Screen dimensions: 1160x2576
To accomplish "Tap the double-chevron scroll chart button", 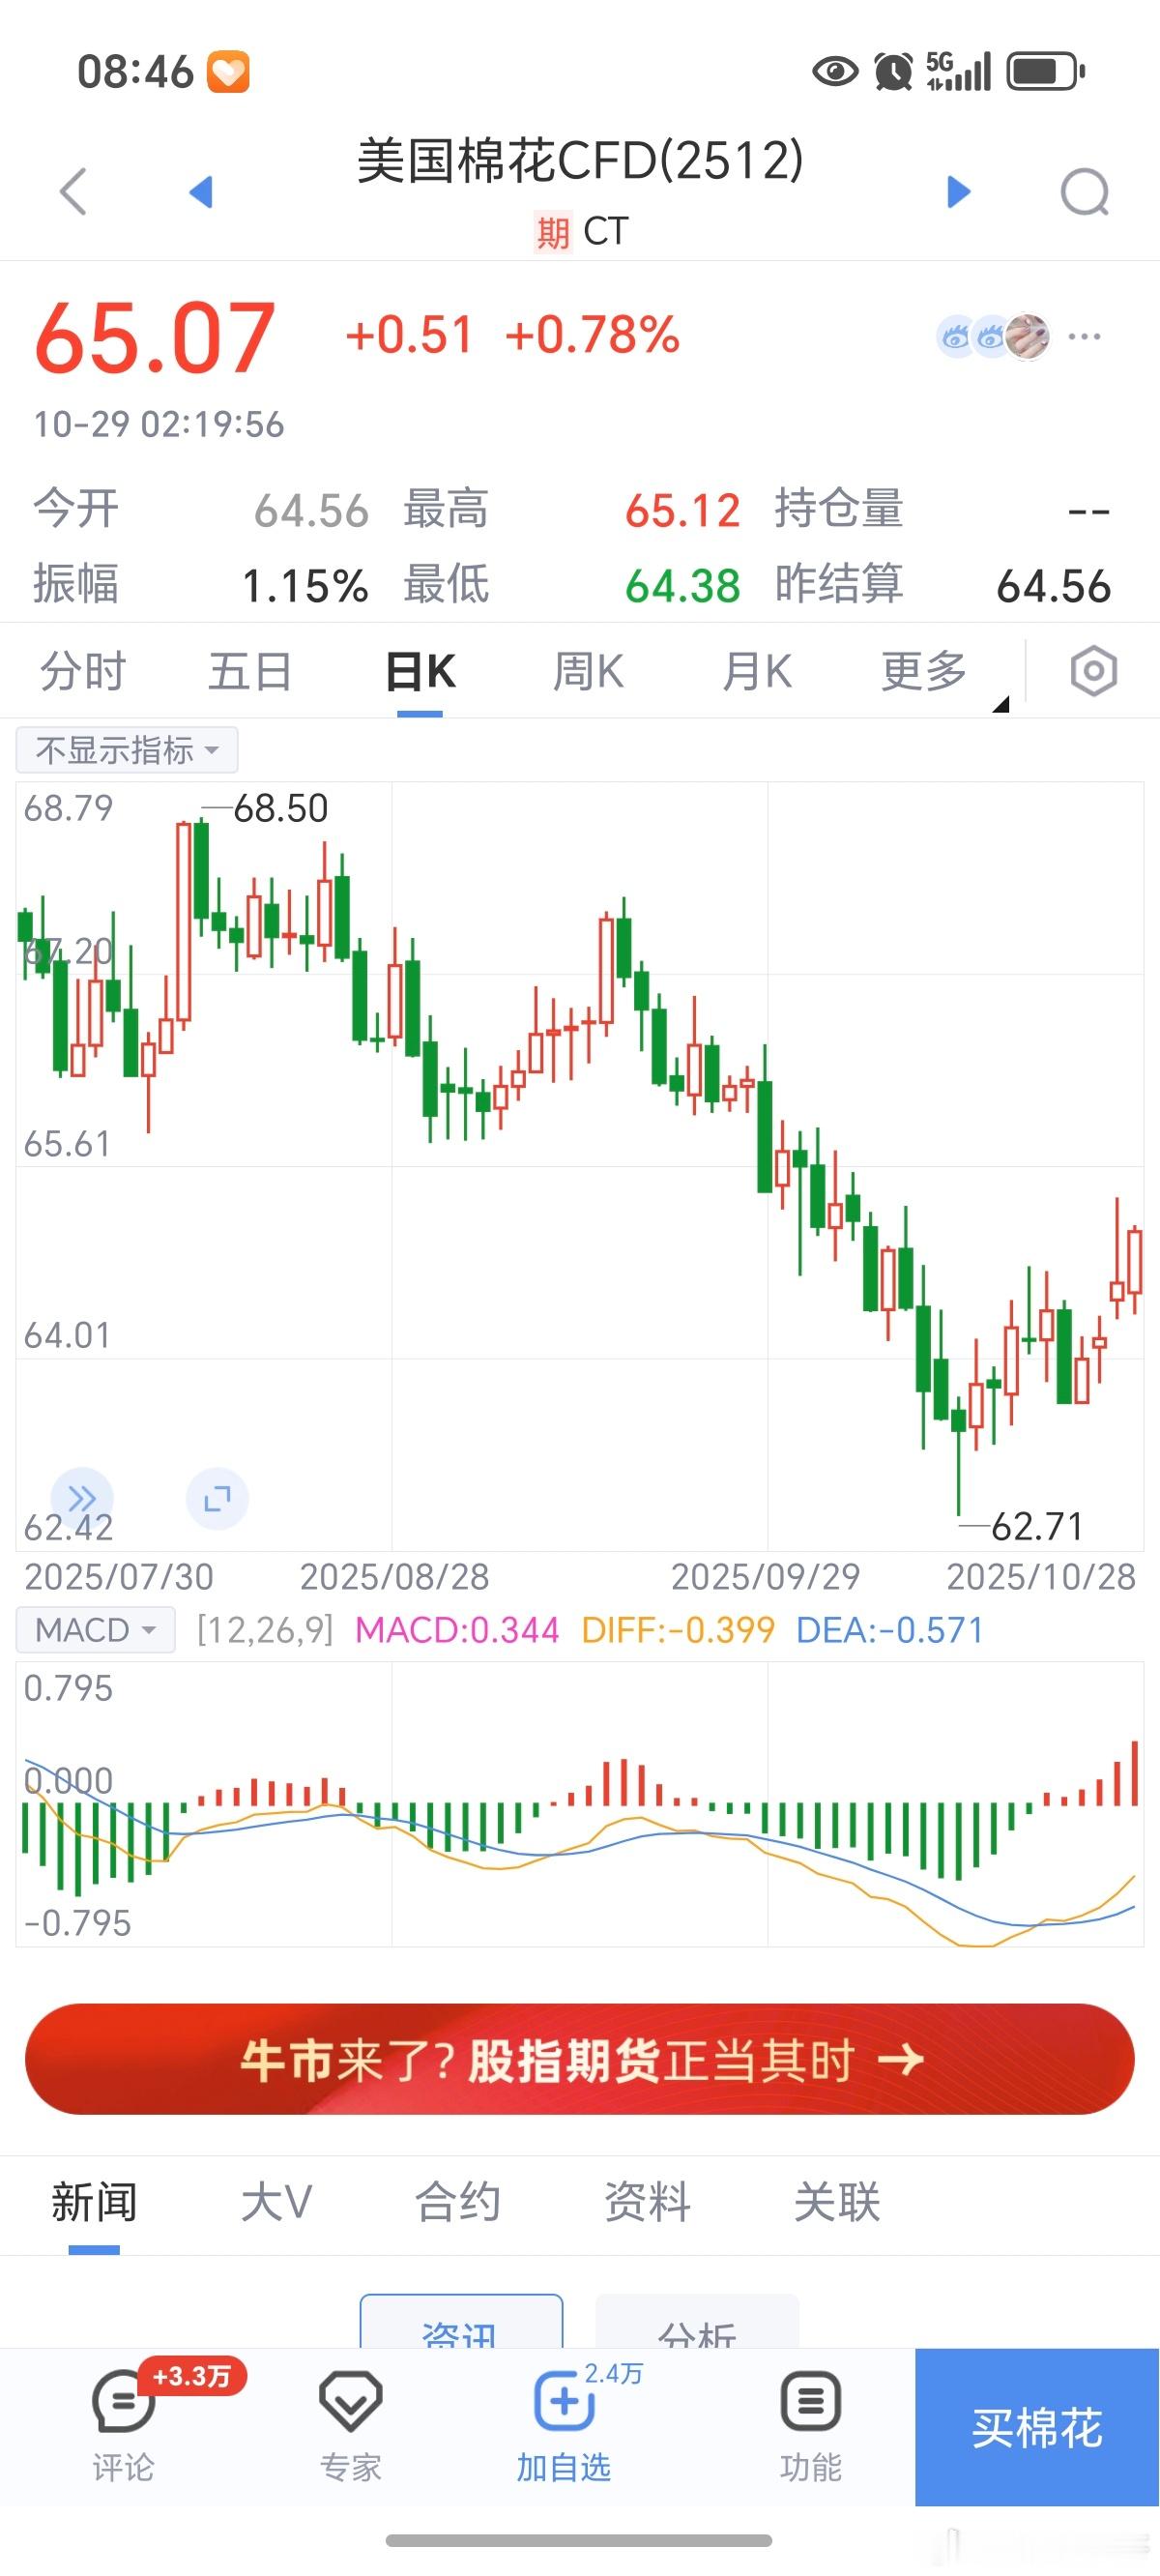I will pyautogui.click(x=82, y=1498).
